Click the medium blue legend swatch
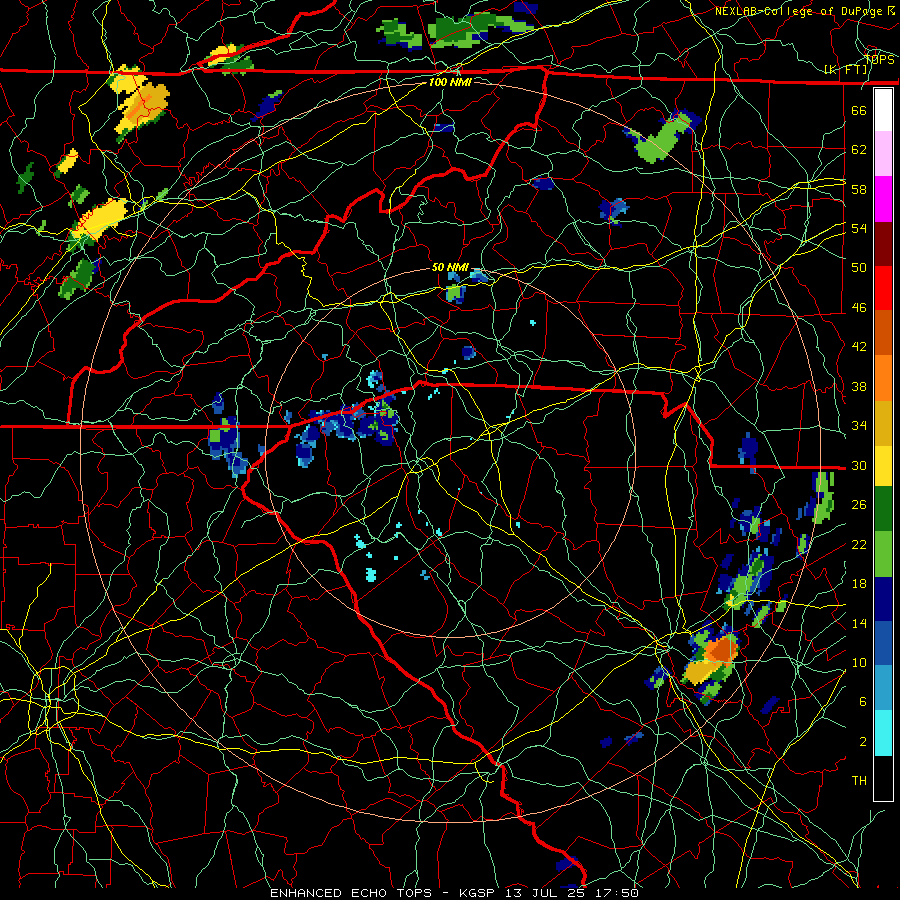 [x=883, y=643]
